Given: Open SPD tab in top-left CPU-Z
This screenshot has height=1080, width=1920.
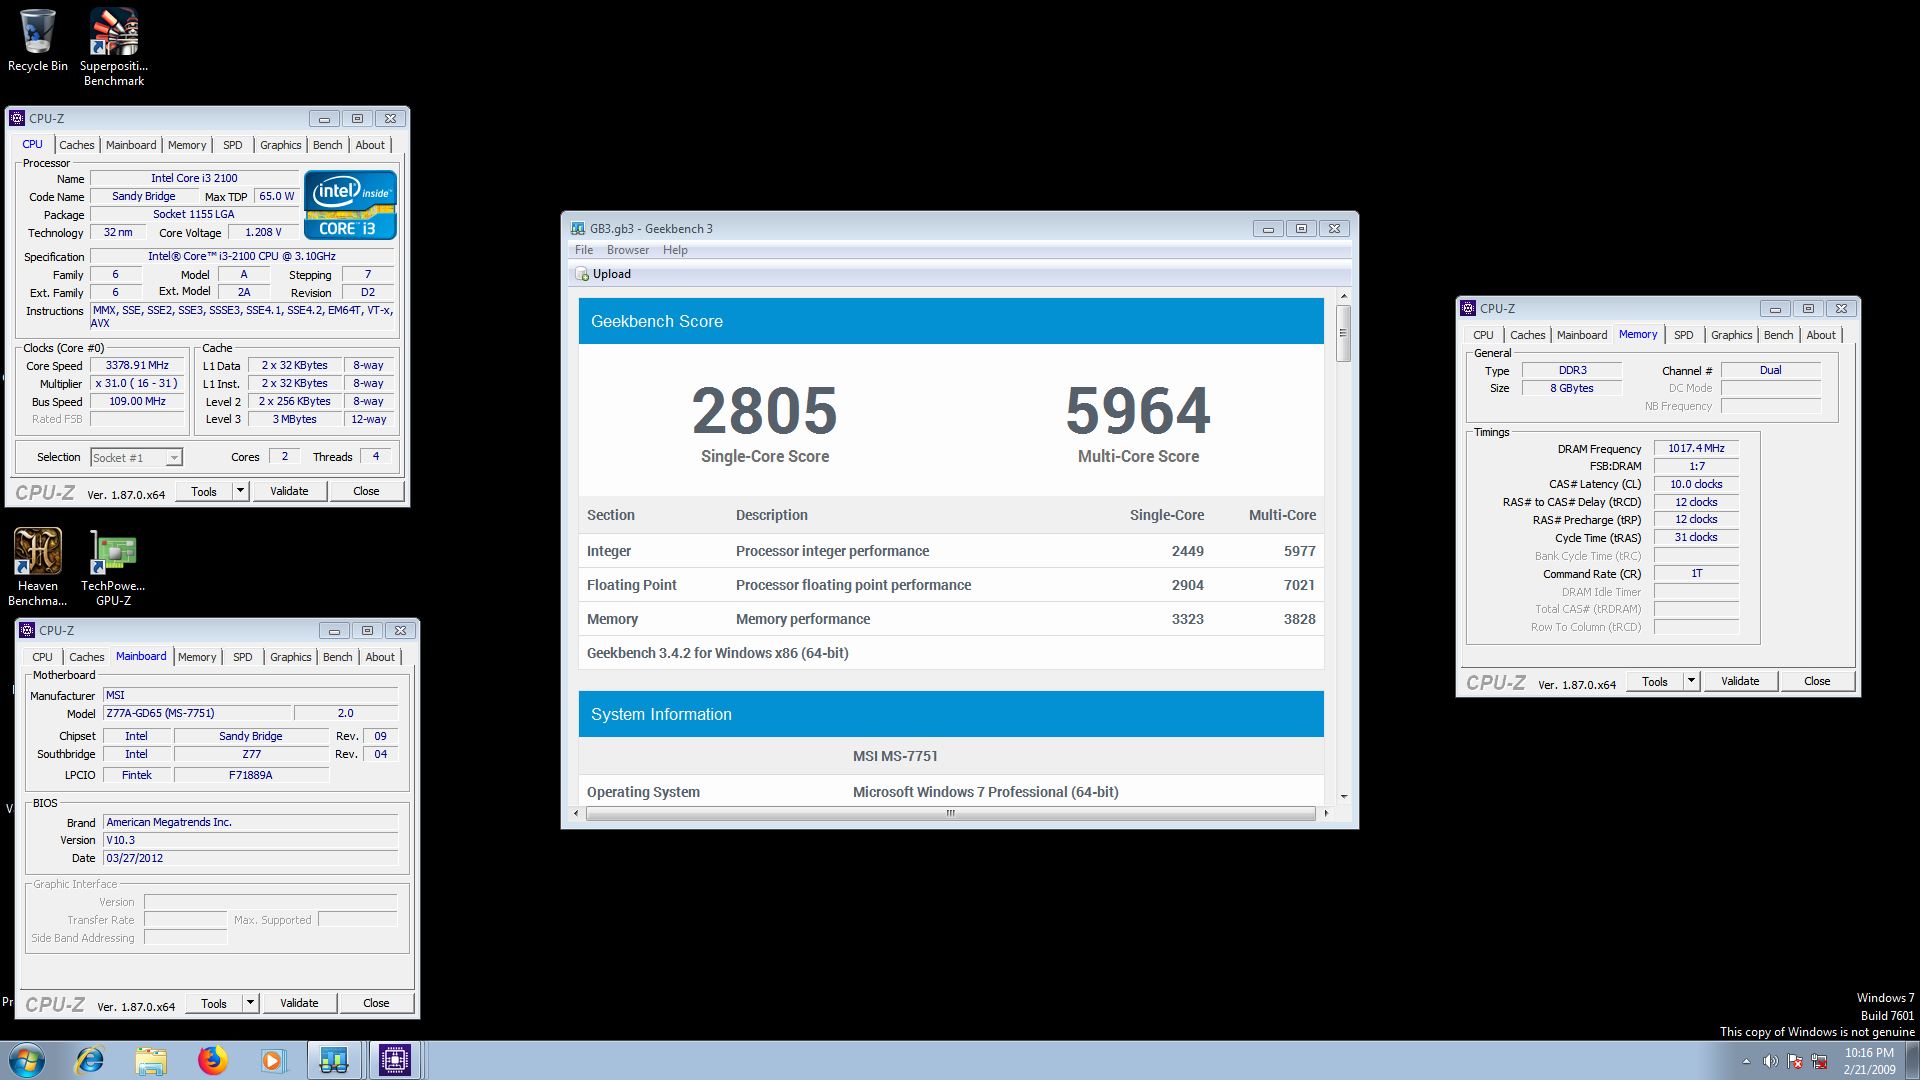Looking at the screenshot, I should (x=233, y=145).
